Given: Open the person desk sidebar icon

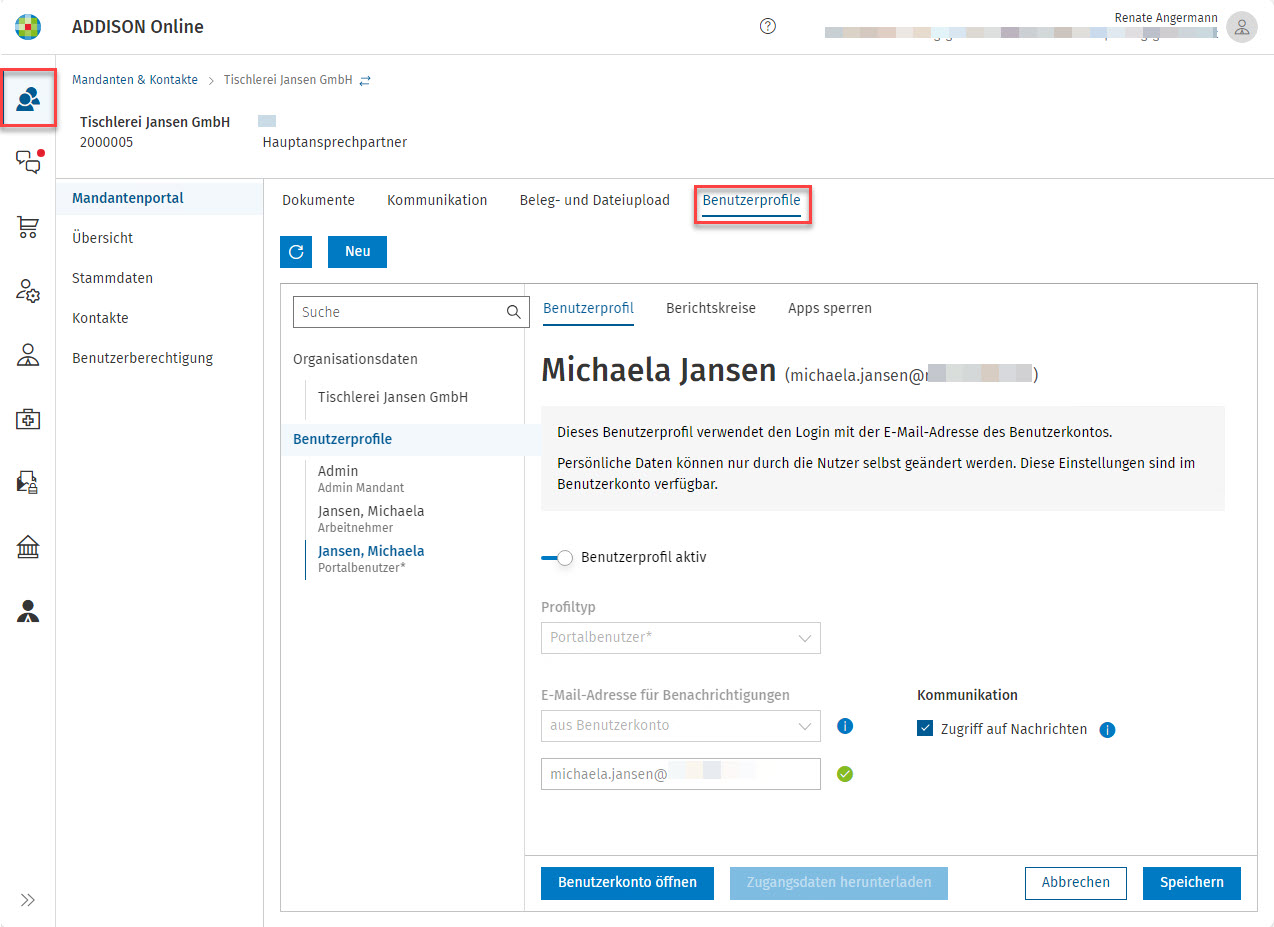Looking at the screenshot, I should (28, 355).
